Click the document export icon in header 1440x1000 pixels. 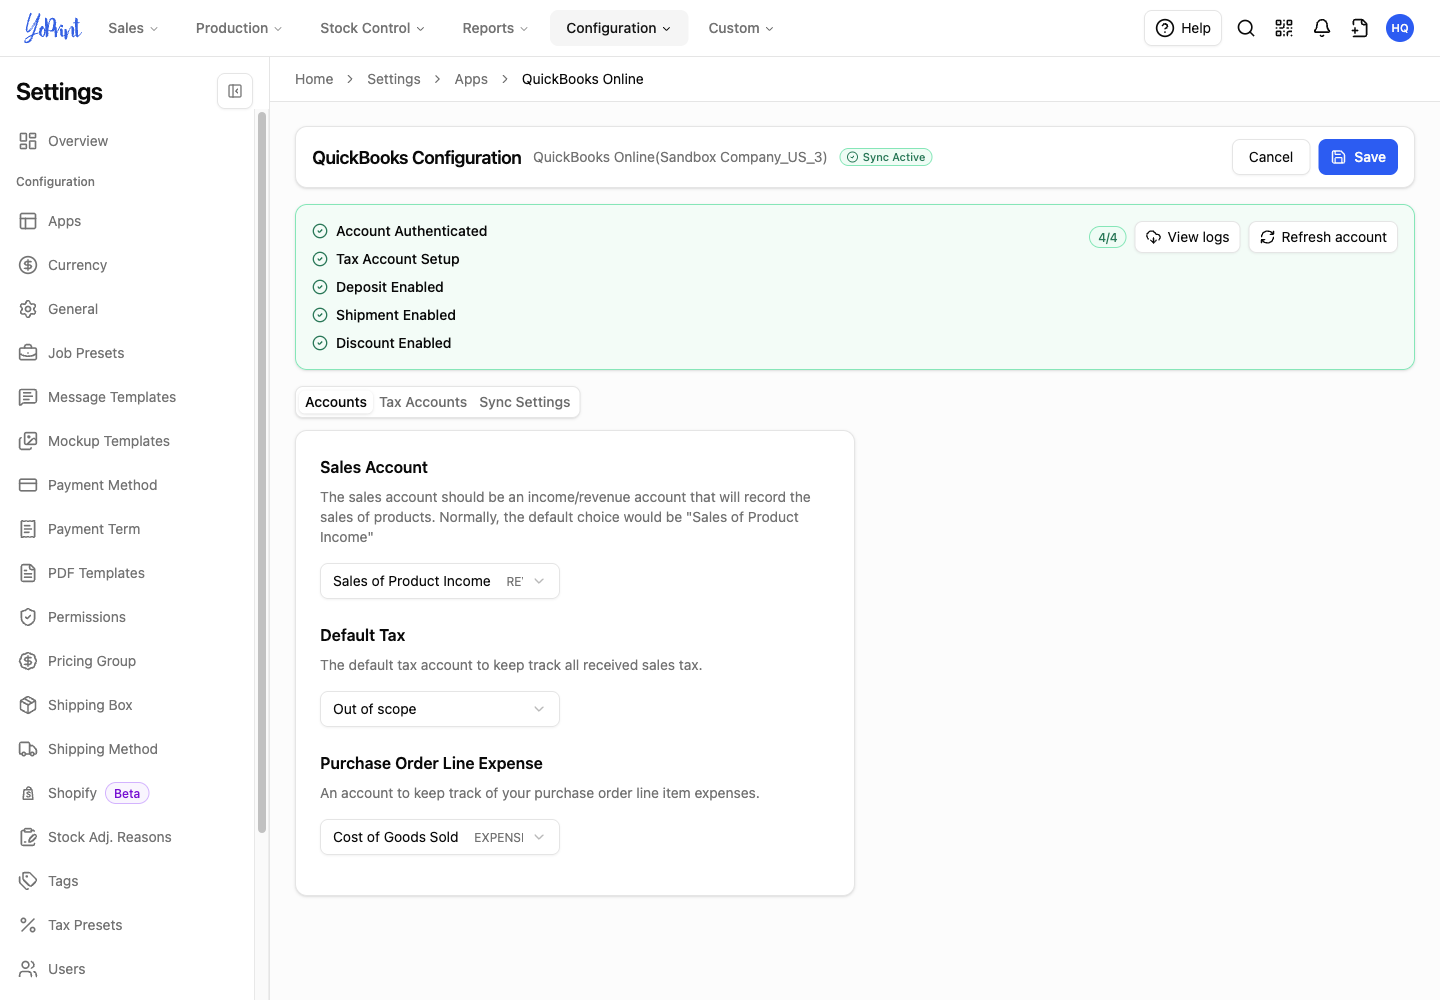coord(1360,28)
